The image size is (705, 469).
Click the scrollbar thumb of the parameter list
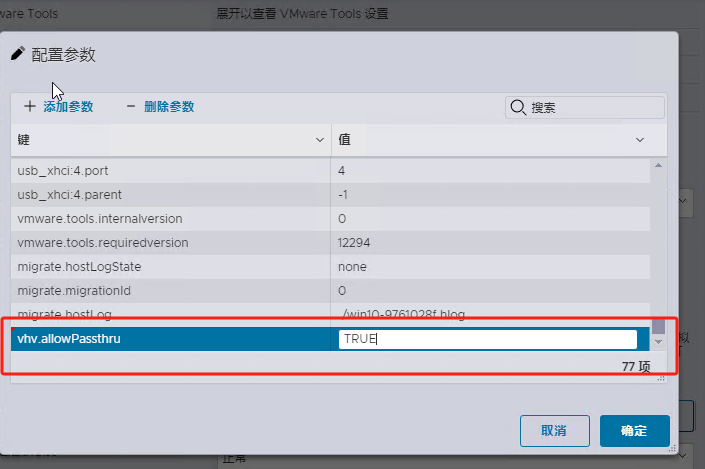click(x=658, y=326)
